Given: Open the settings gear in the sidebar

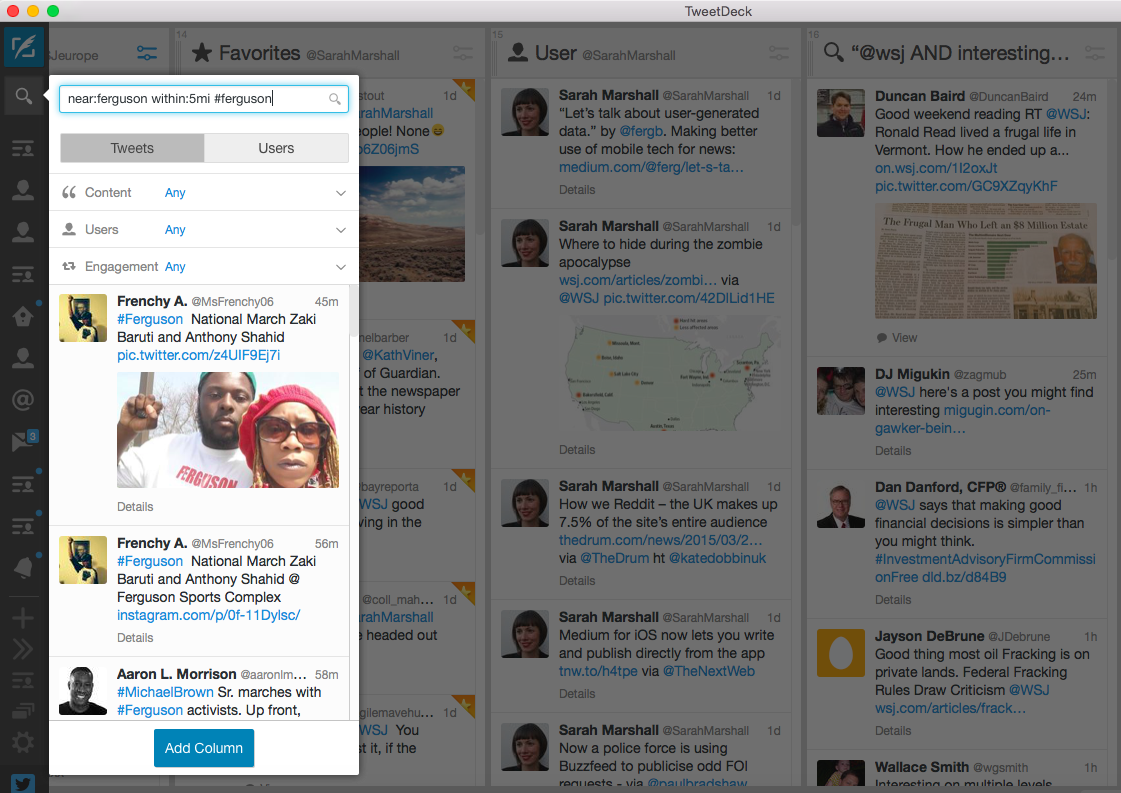Looking at the screenshot, I should [23, 742].
